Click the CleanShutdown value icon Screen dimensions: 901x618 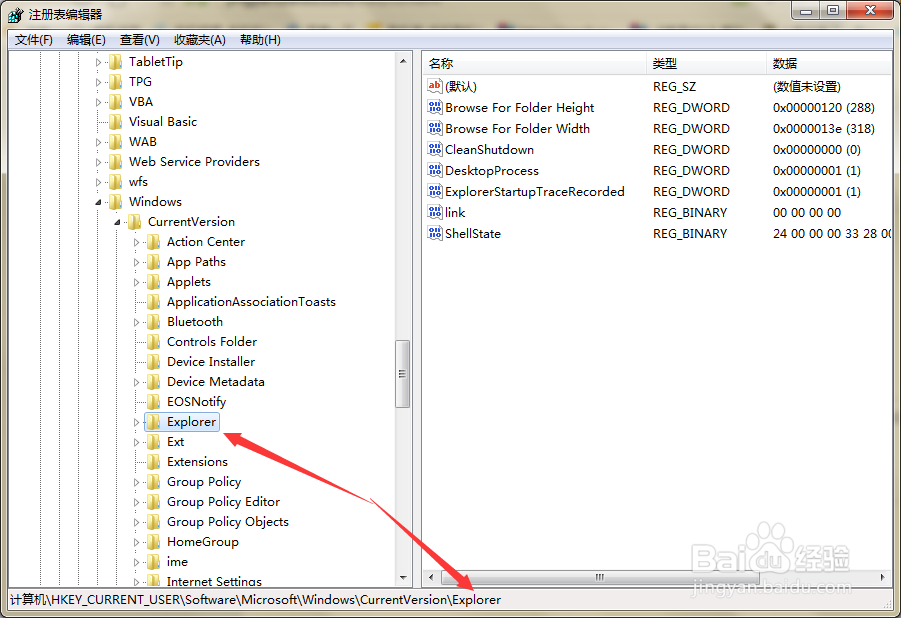(434, 149)
